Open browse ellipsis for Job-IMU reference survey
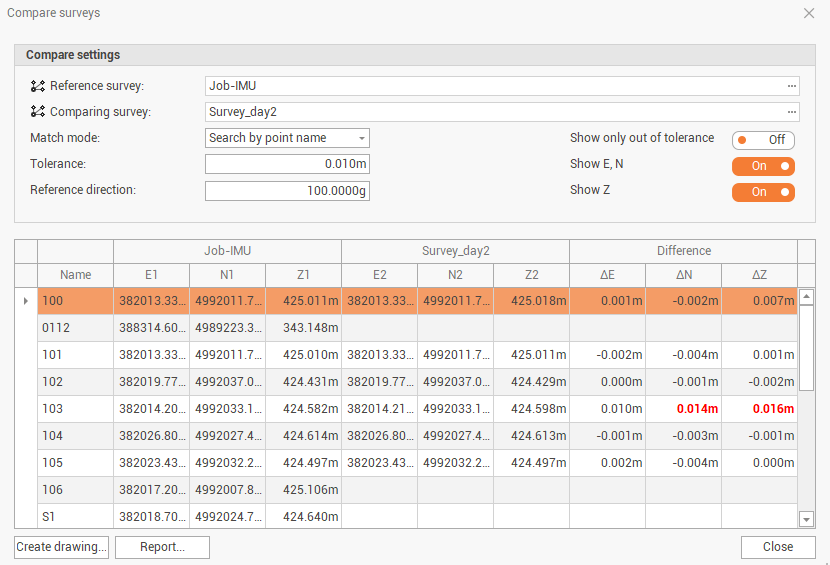Viewport: 830px width, 565px height. (791, 86)
